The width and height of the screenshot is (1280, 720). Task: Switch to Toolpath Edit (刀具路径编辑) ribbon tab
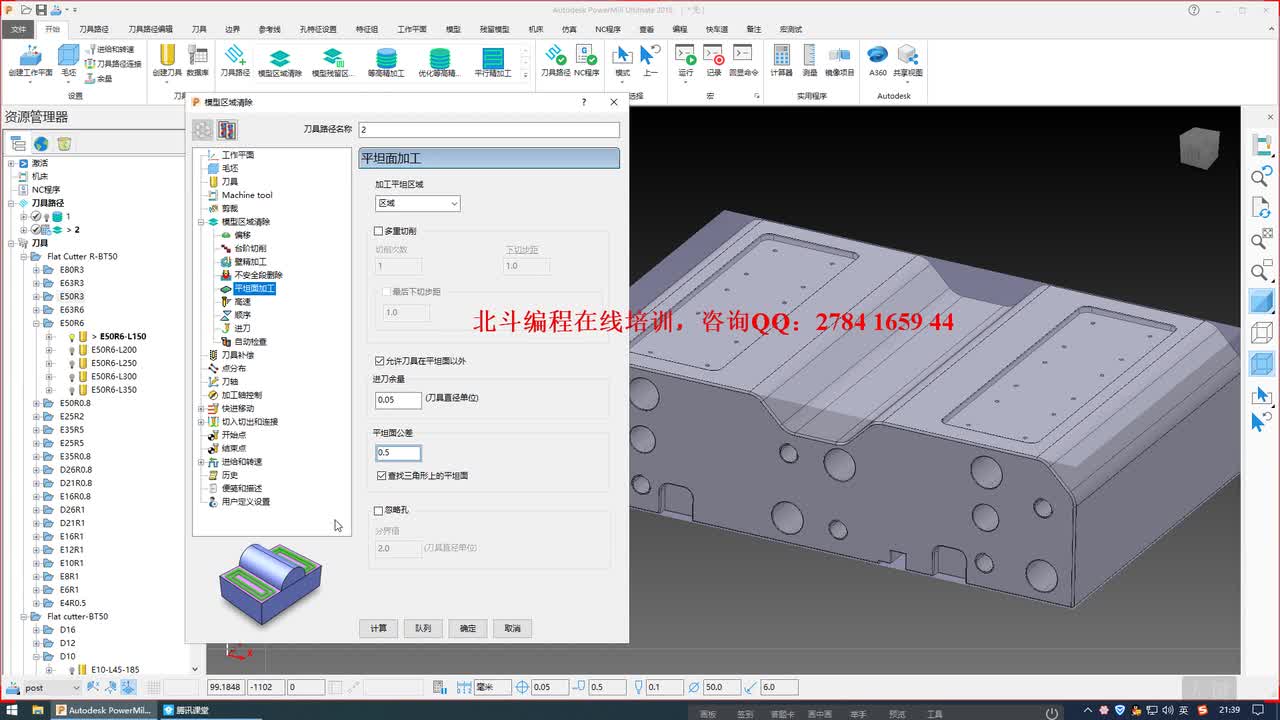pyautogui.click(x=150, y=29)
